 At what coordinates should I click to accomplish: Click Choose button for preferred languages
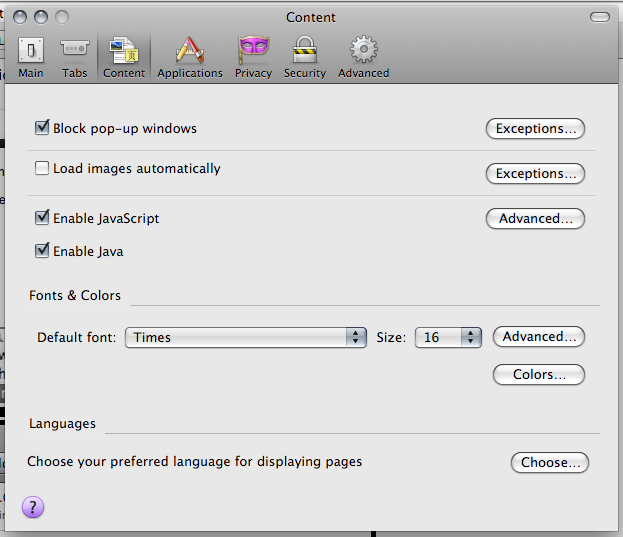coord(549,462)
